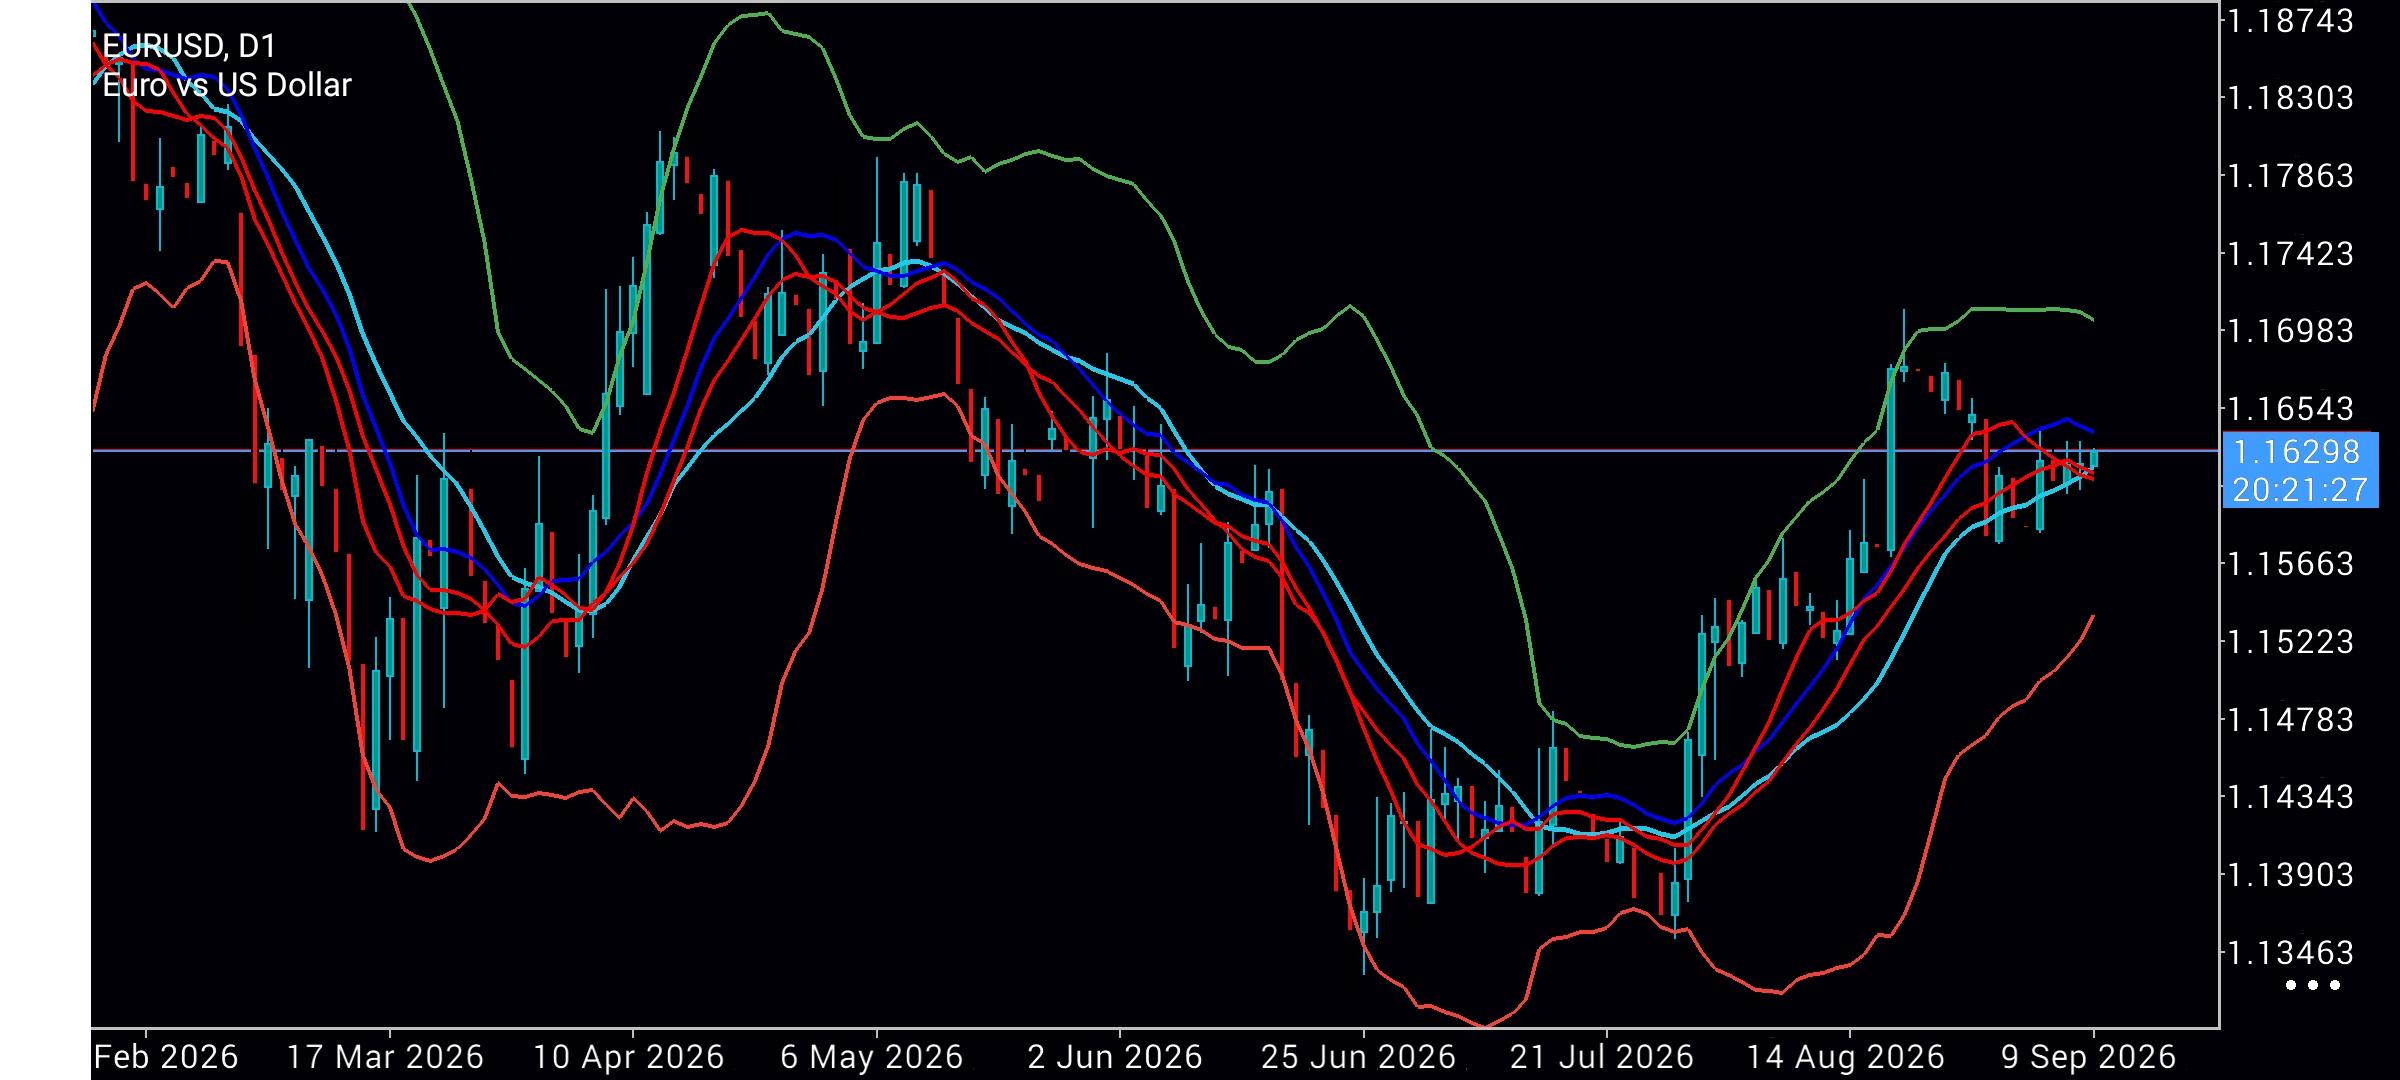Viewport: 2400px width, 1080px height.
Task: Click the Feb 2026 date label
Action: [166, 1057]
